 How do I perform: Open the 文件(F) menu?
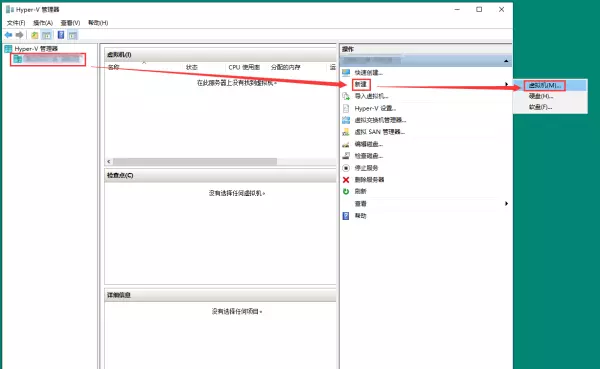[x=16, y=23]
